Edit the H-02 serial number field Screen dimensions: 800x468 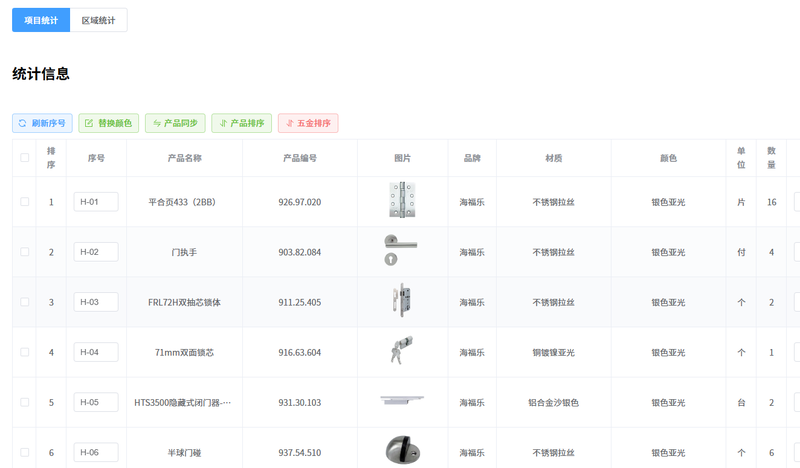point(96,252)
